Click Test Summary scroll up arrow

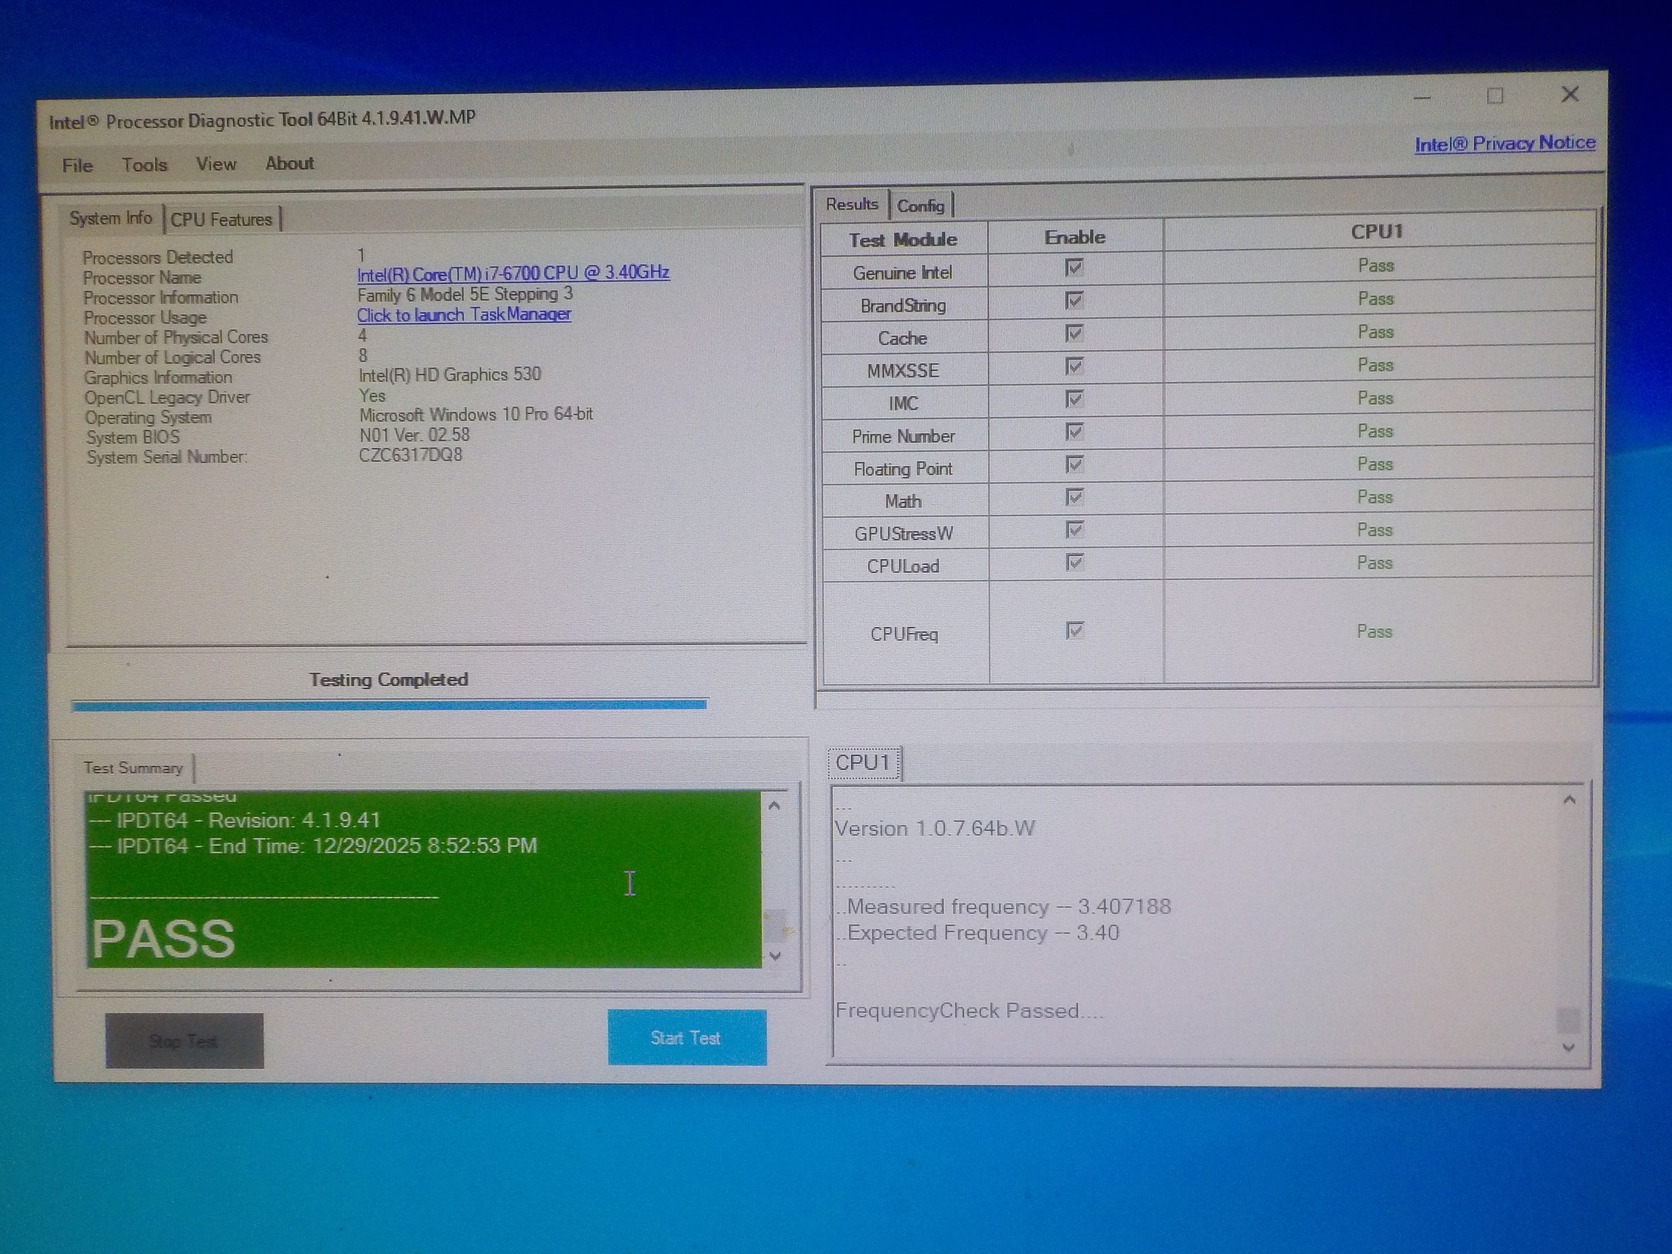coord(774,805)
